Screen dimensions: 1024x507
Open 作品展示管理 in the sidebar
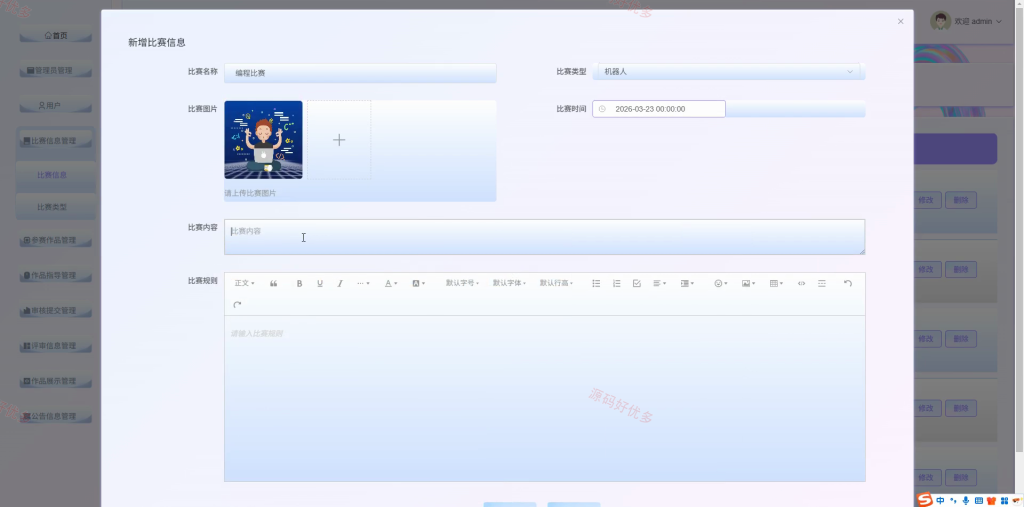point(56,382)
